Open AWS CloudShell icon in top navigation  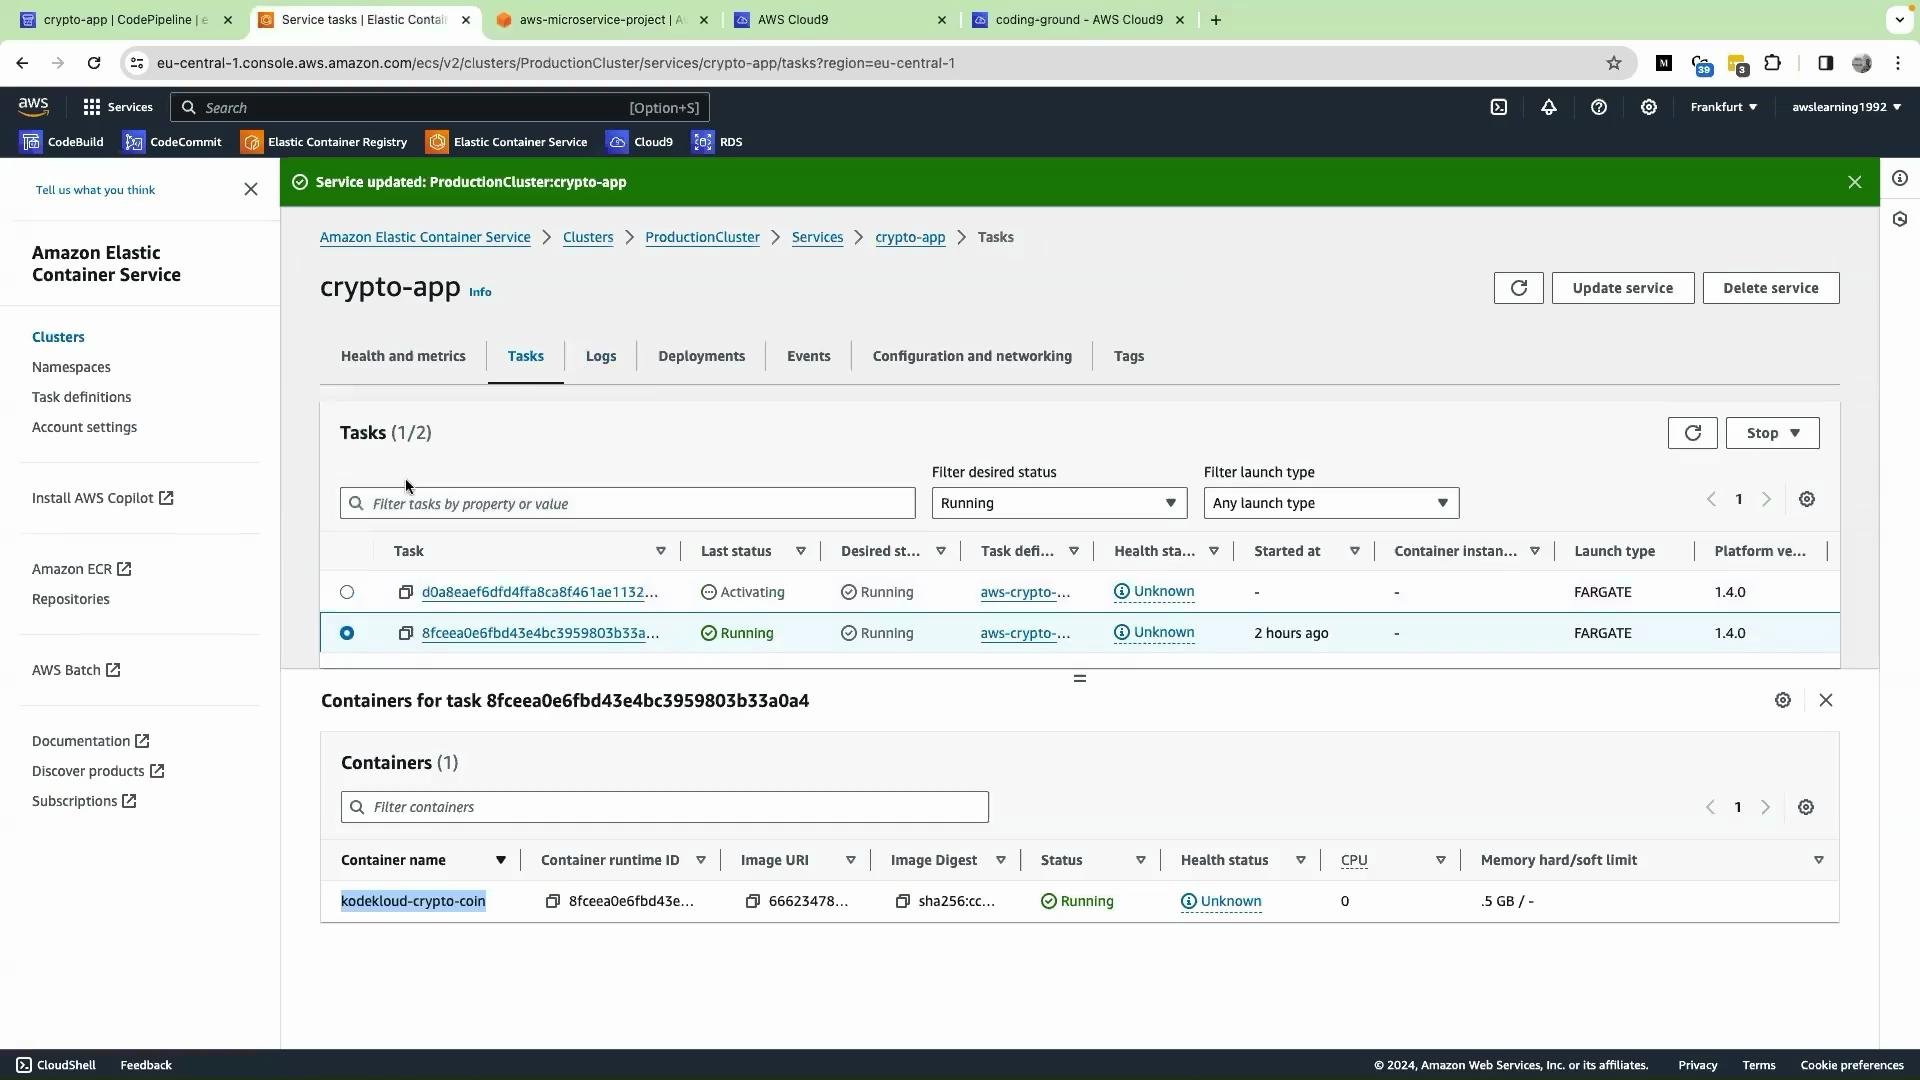1498,107
